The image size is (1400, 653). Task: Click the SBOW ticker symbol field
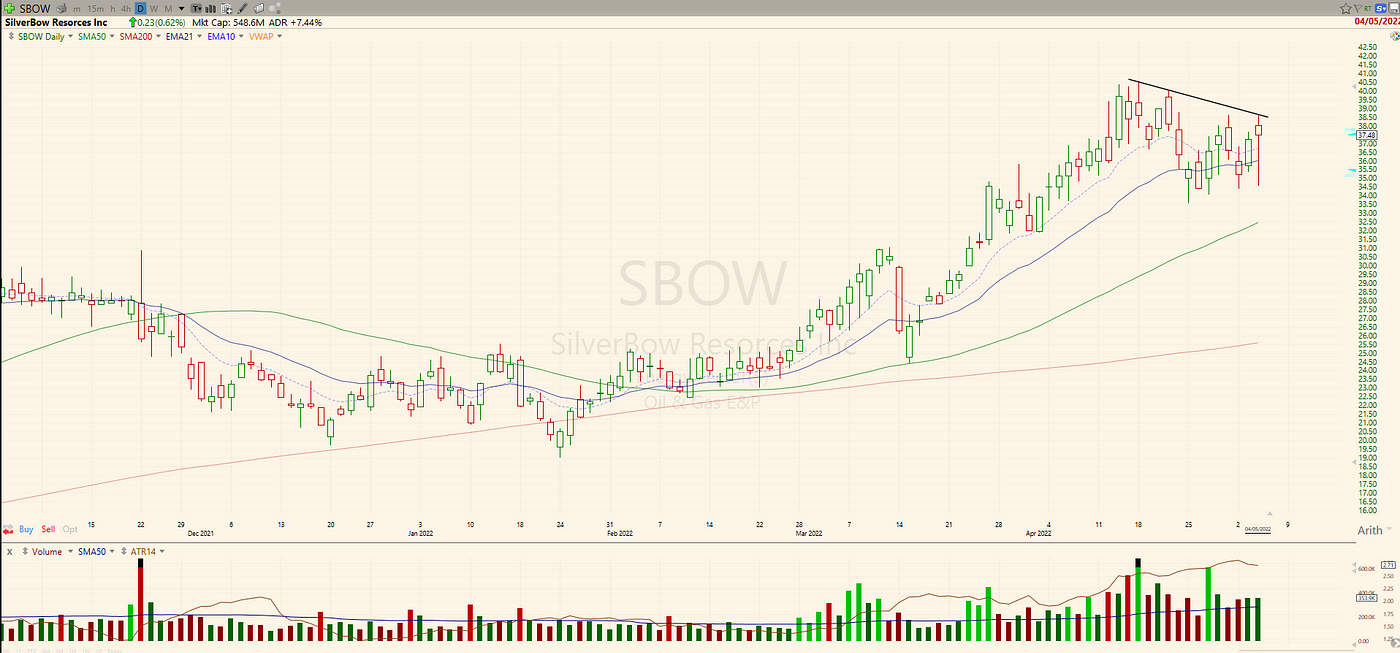coord(35,9)
